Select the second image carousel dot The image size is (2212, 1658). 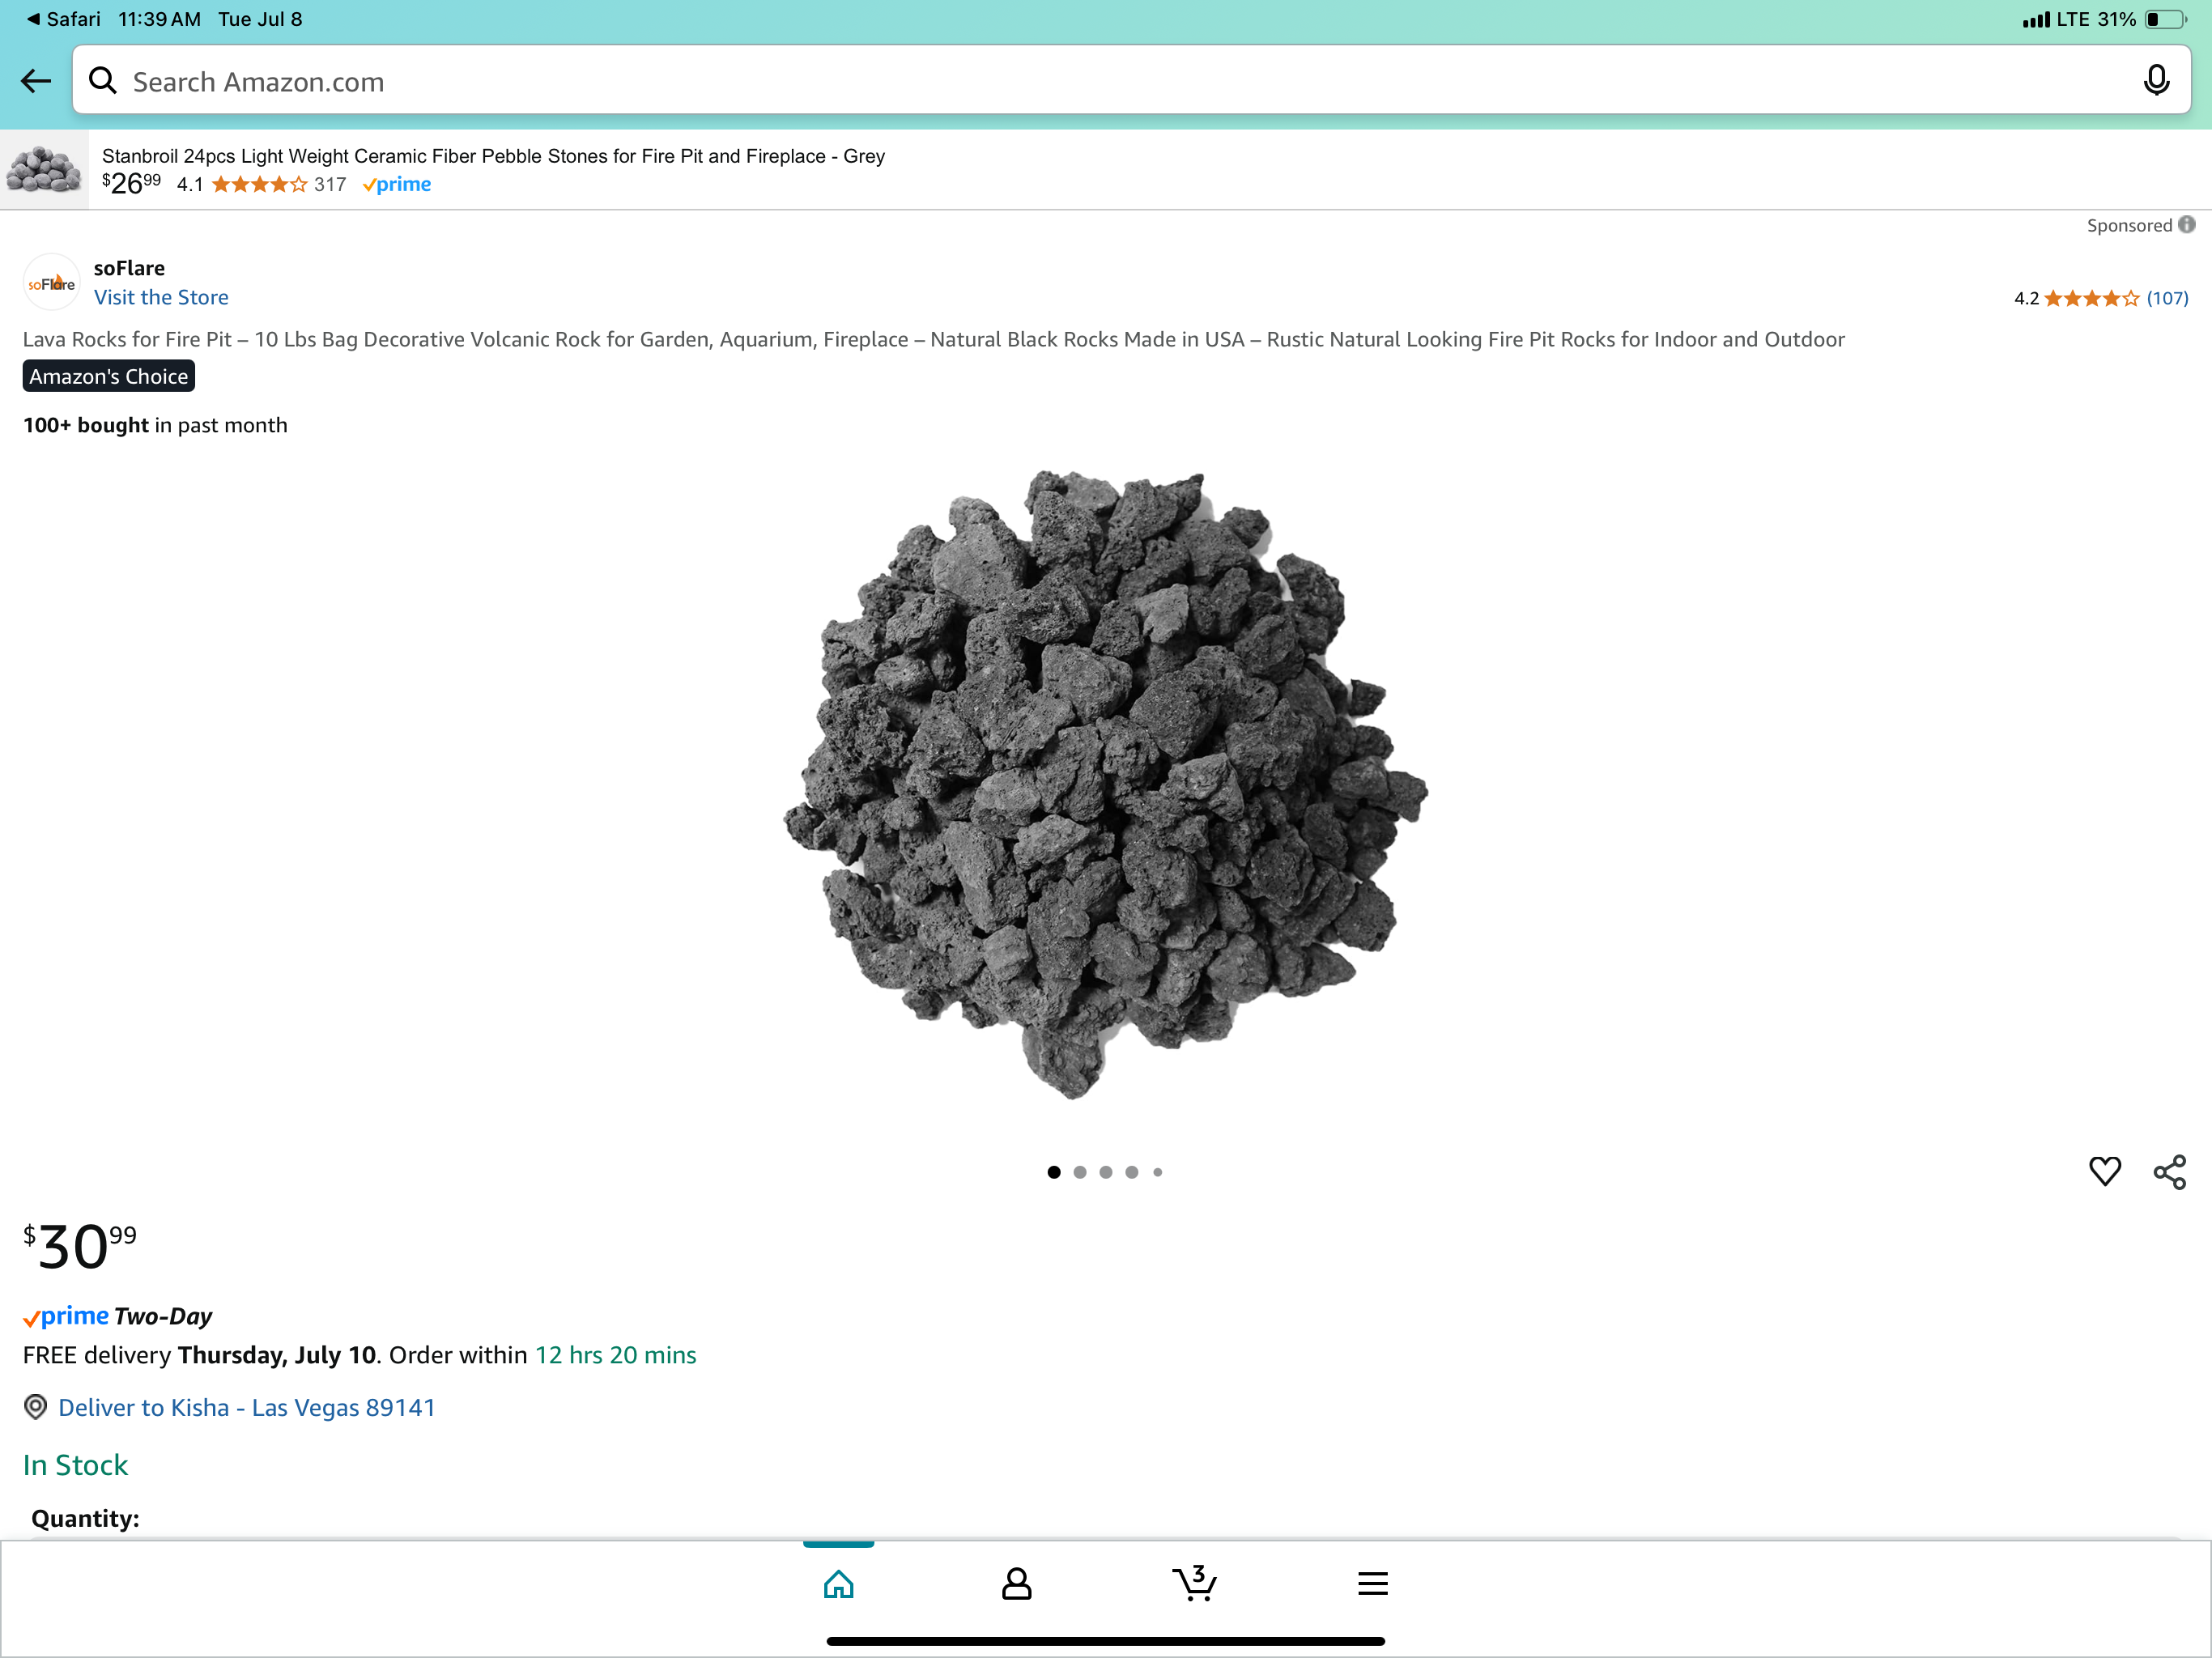point(1080,1172)
